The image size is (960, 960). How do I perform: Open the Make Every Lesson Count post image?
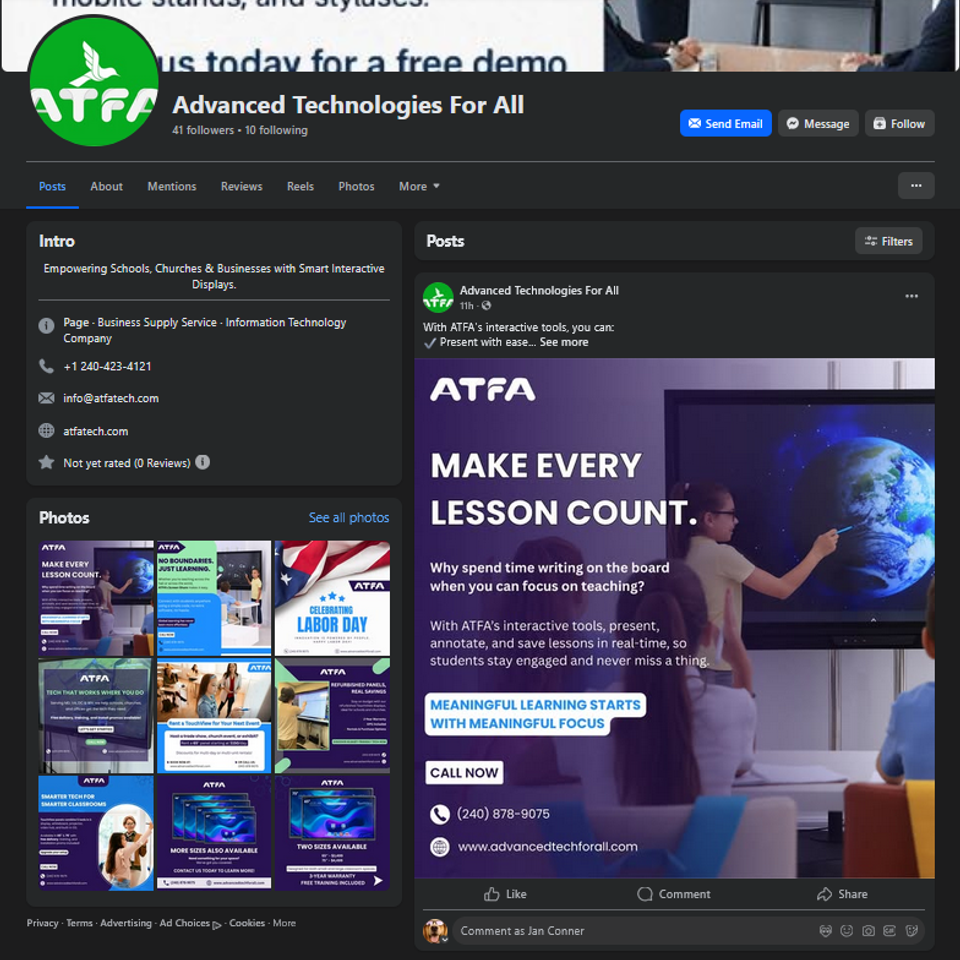[x=674, y=618]
